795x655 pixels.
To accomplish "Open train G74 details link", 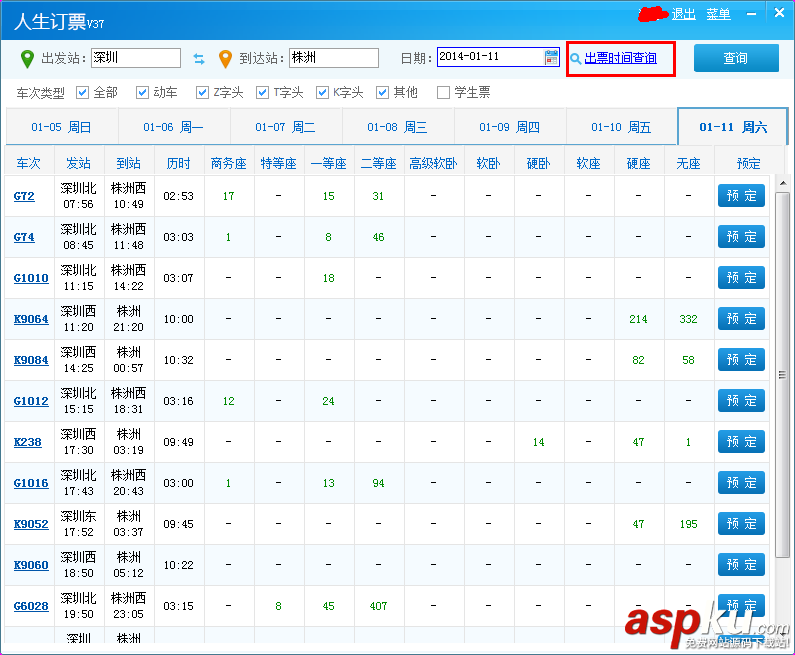I will [x=24, y=237].
